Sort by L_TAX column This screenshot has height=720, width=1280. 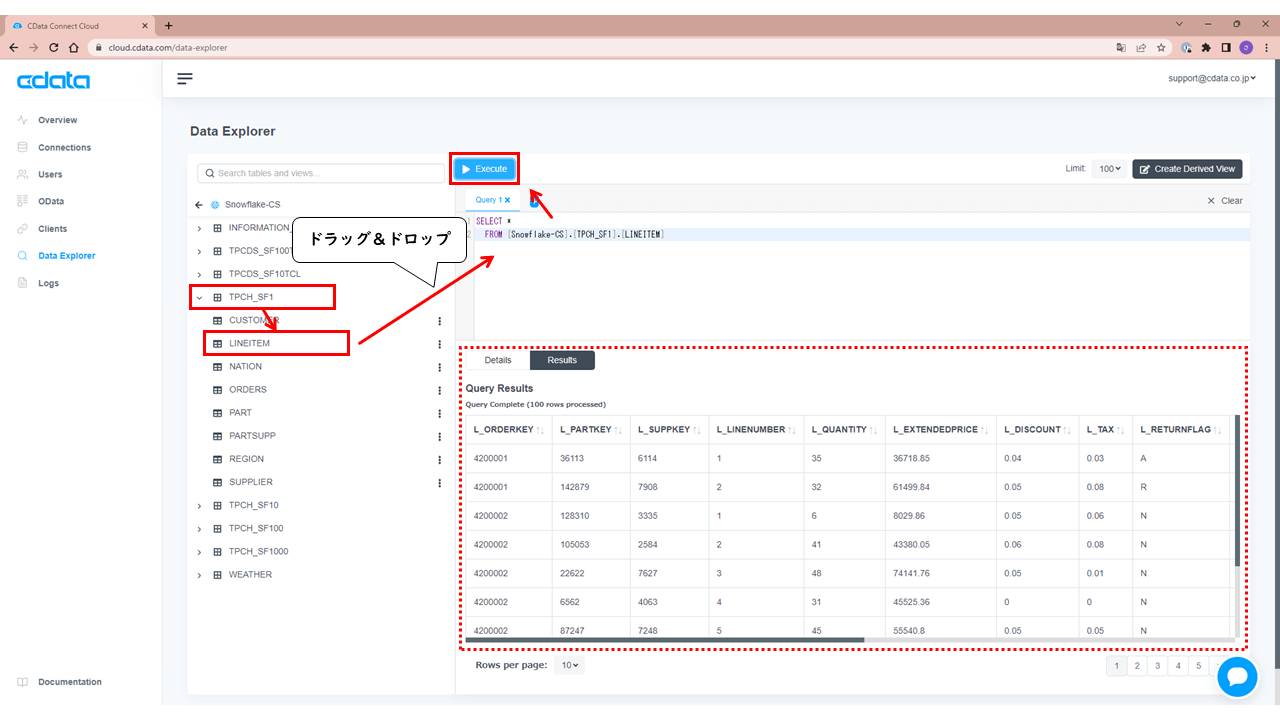point(1121,430)
